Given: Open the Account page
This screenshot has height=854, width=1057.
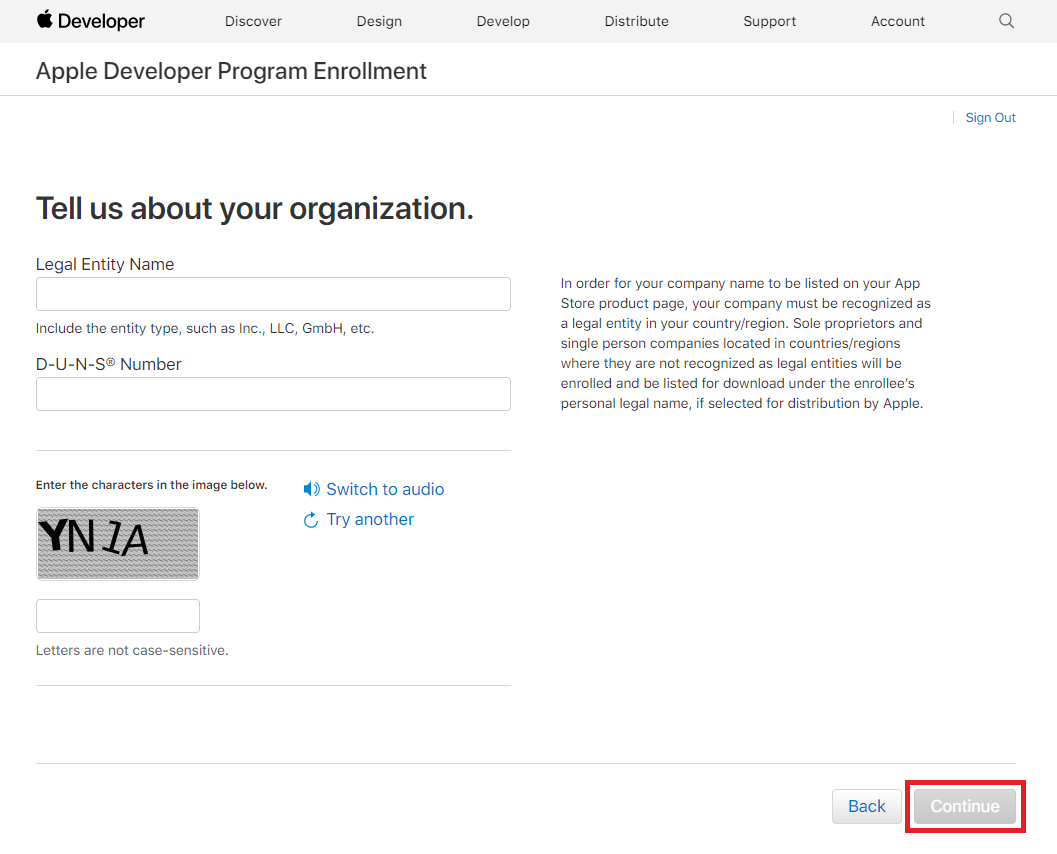Looking at the screenshot, I should coord(897,22).
